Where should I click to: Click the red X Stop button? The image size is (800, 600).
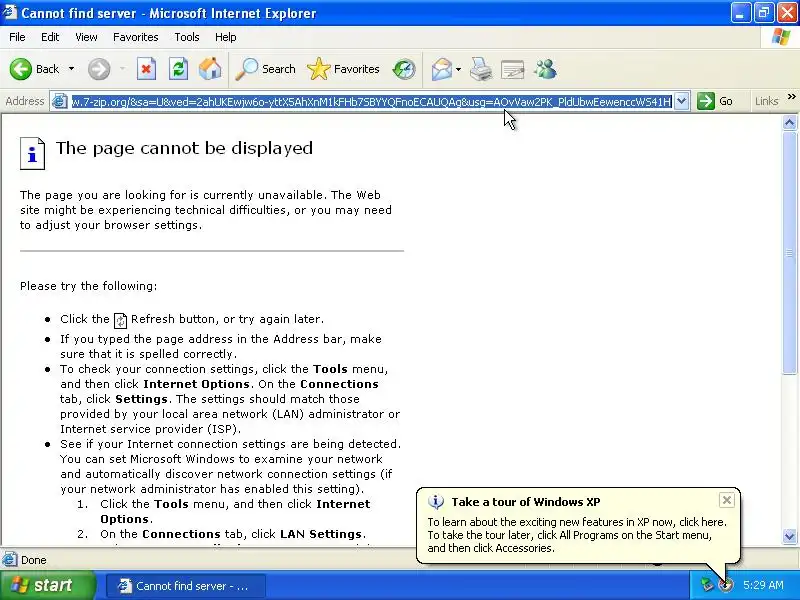click(146, 69)
